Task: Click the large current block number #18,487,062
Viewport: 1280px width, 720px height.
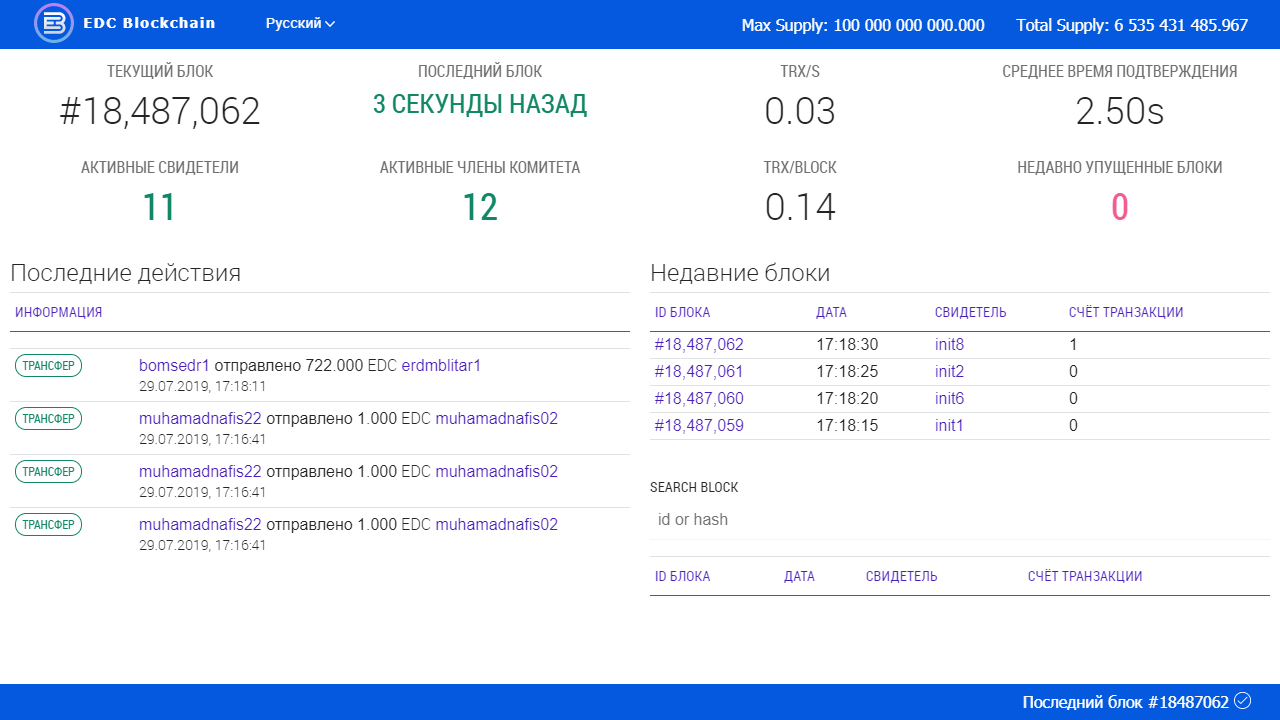Action: pyautogui.click(x=160, y=112)
